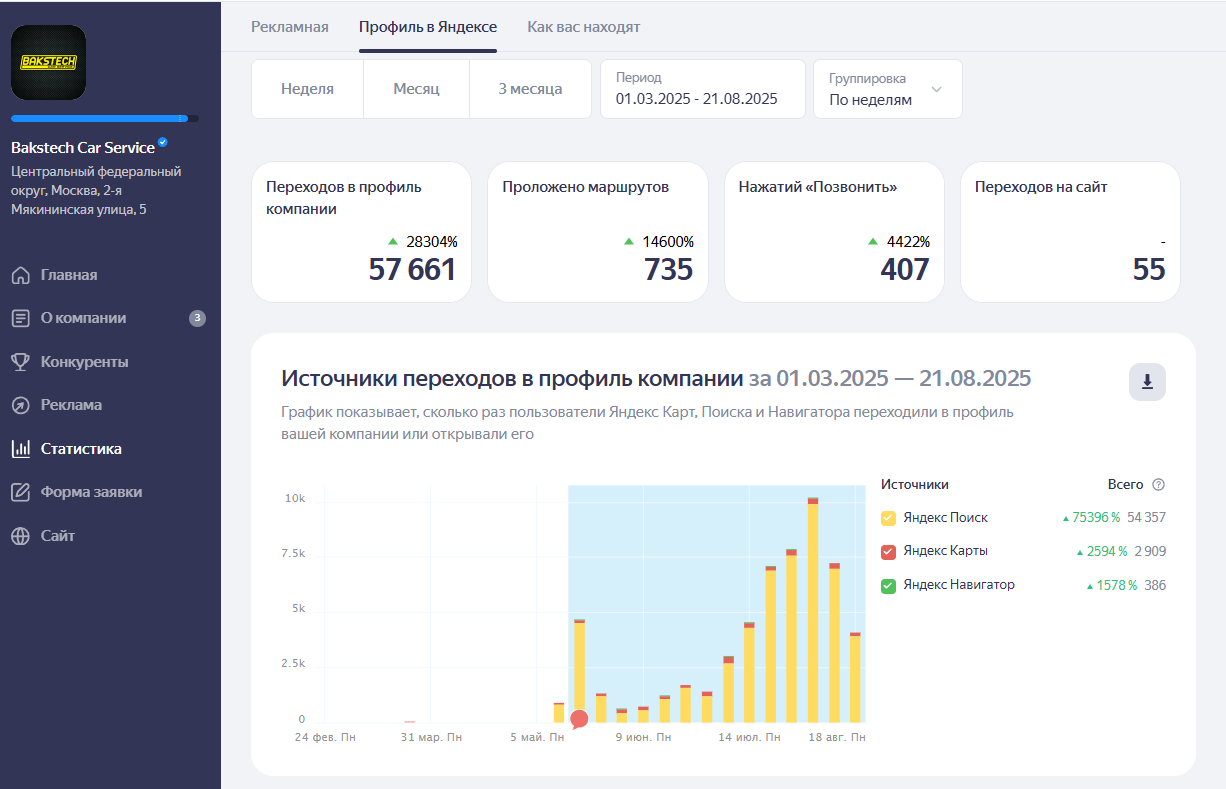
Task: Download the chart data with arrow icon
Action: pos(1147,382)
